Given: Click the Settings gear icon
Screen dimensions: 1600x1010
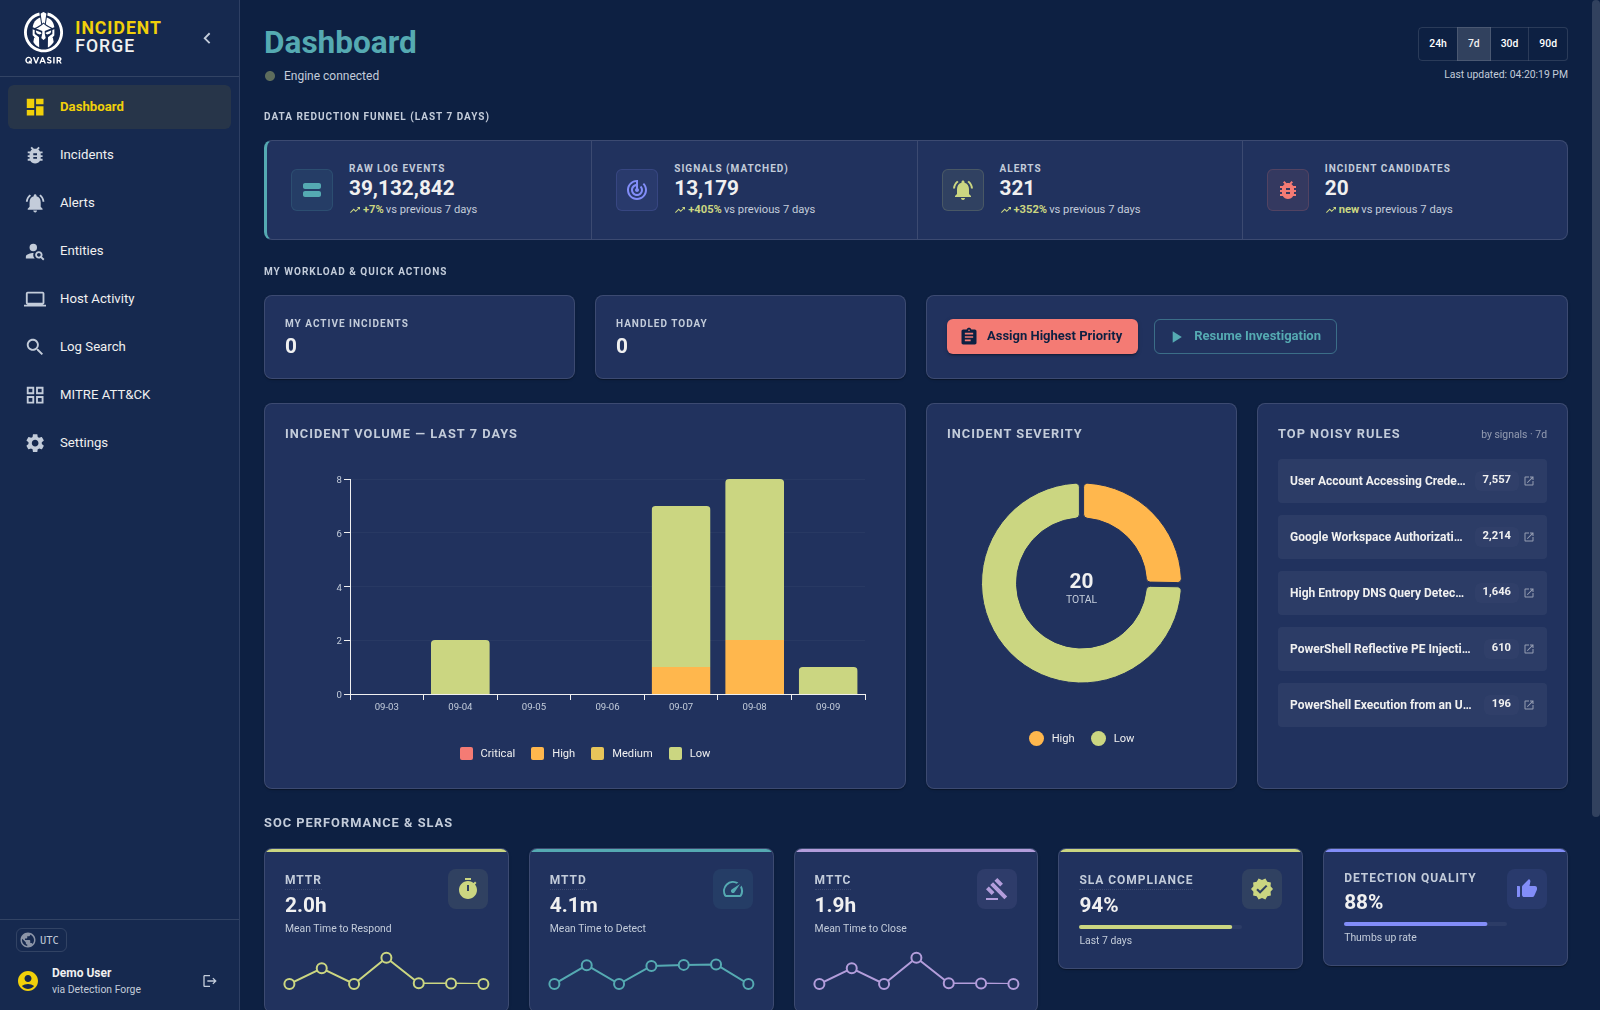Looking at the screenshot, I should tap(35, 443).
